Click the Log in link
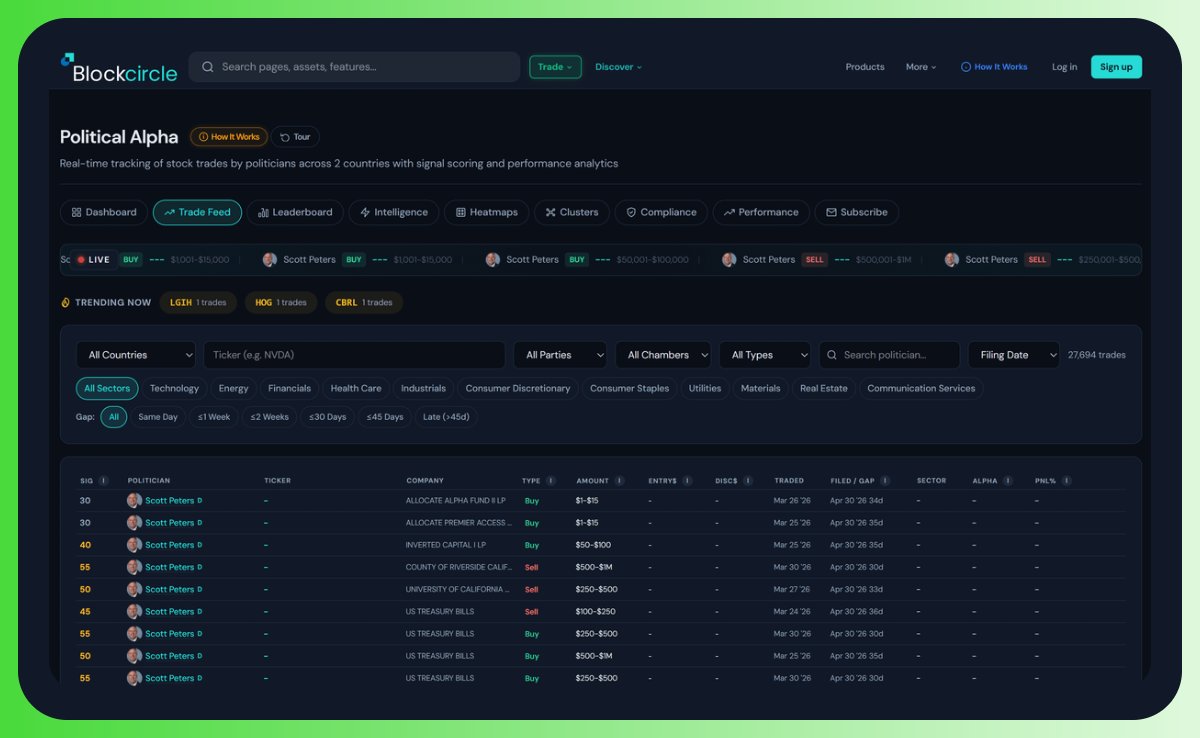This screenshot has width=1200, height=738. tap(1065, 67)
